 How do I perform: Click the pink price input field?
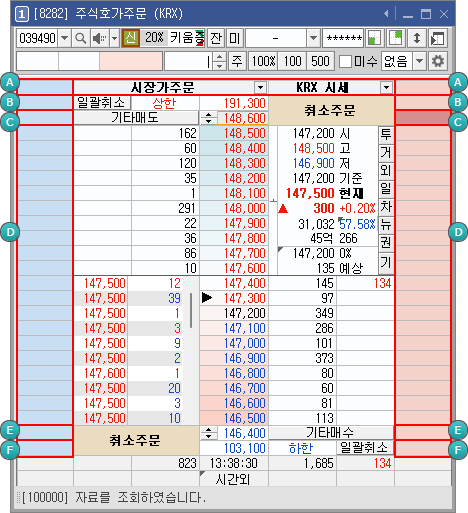pyautogui.click(x=131, y=61)
